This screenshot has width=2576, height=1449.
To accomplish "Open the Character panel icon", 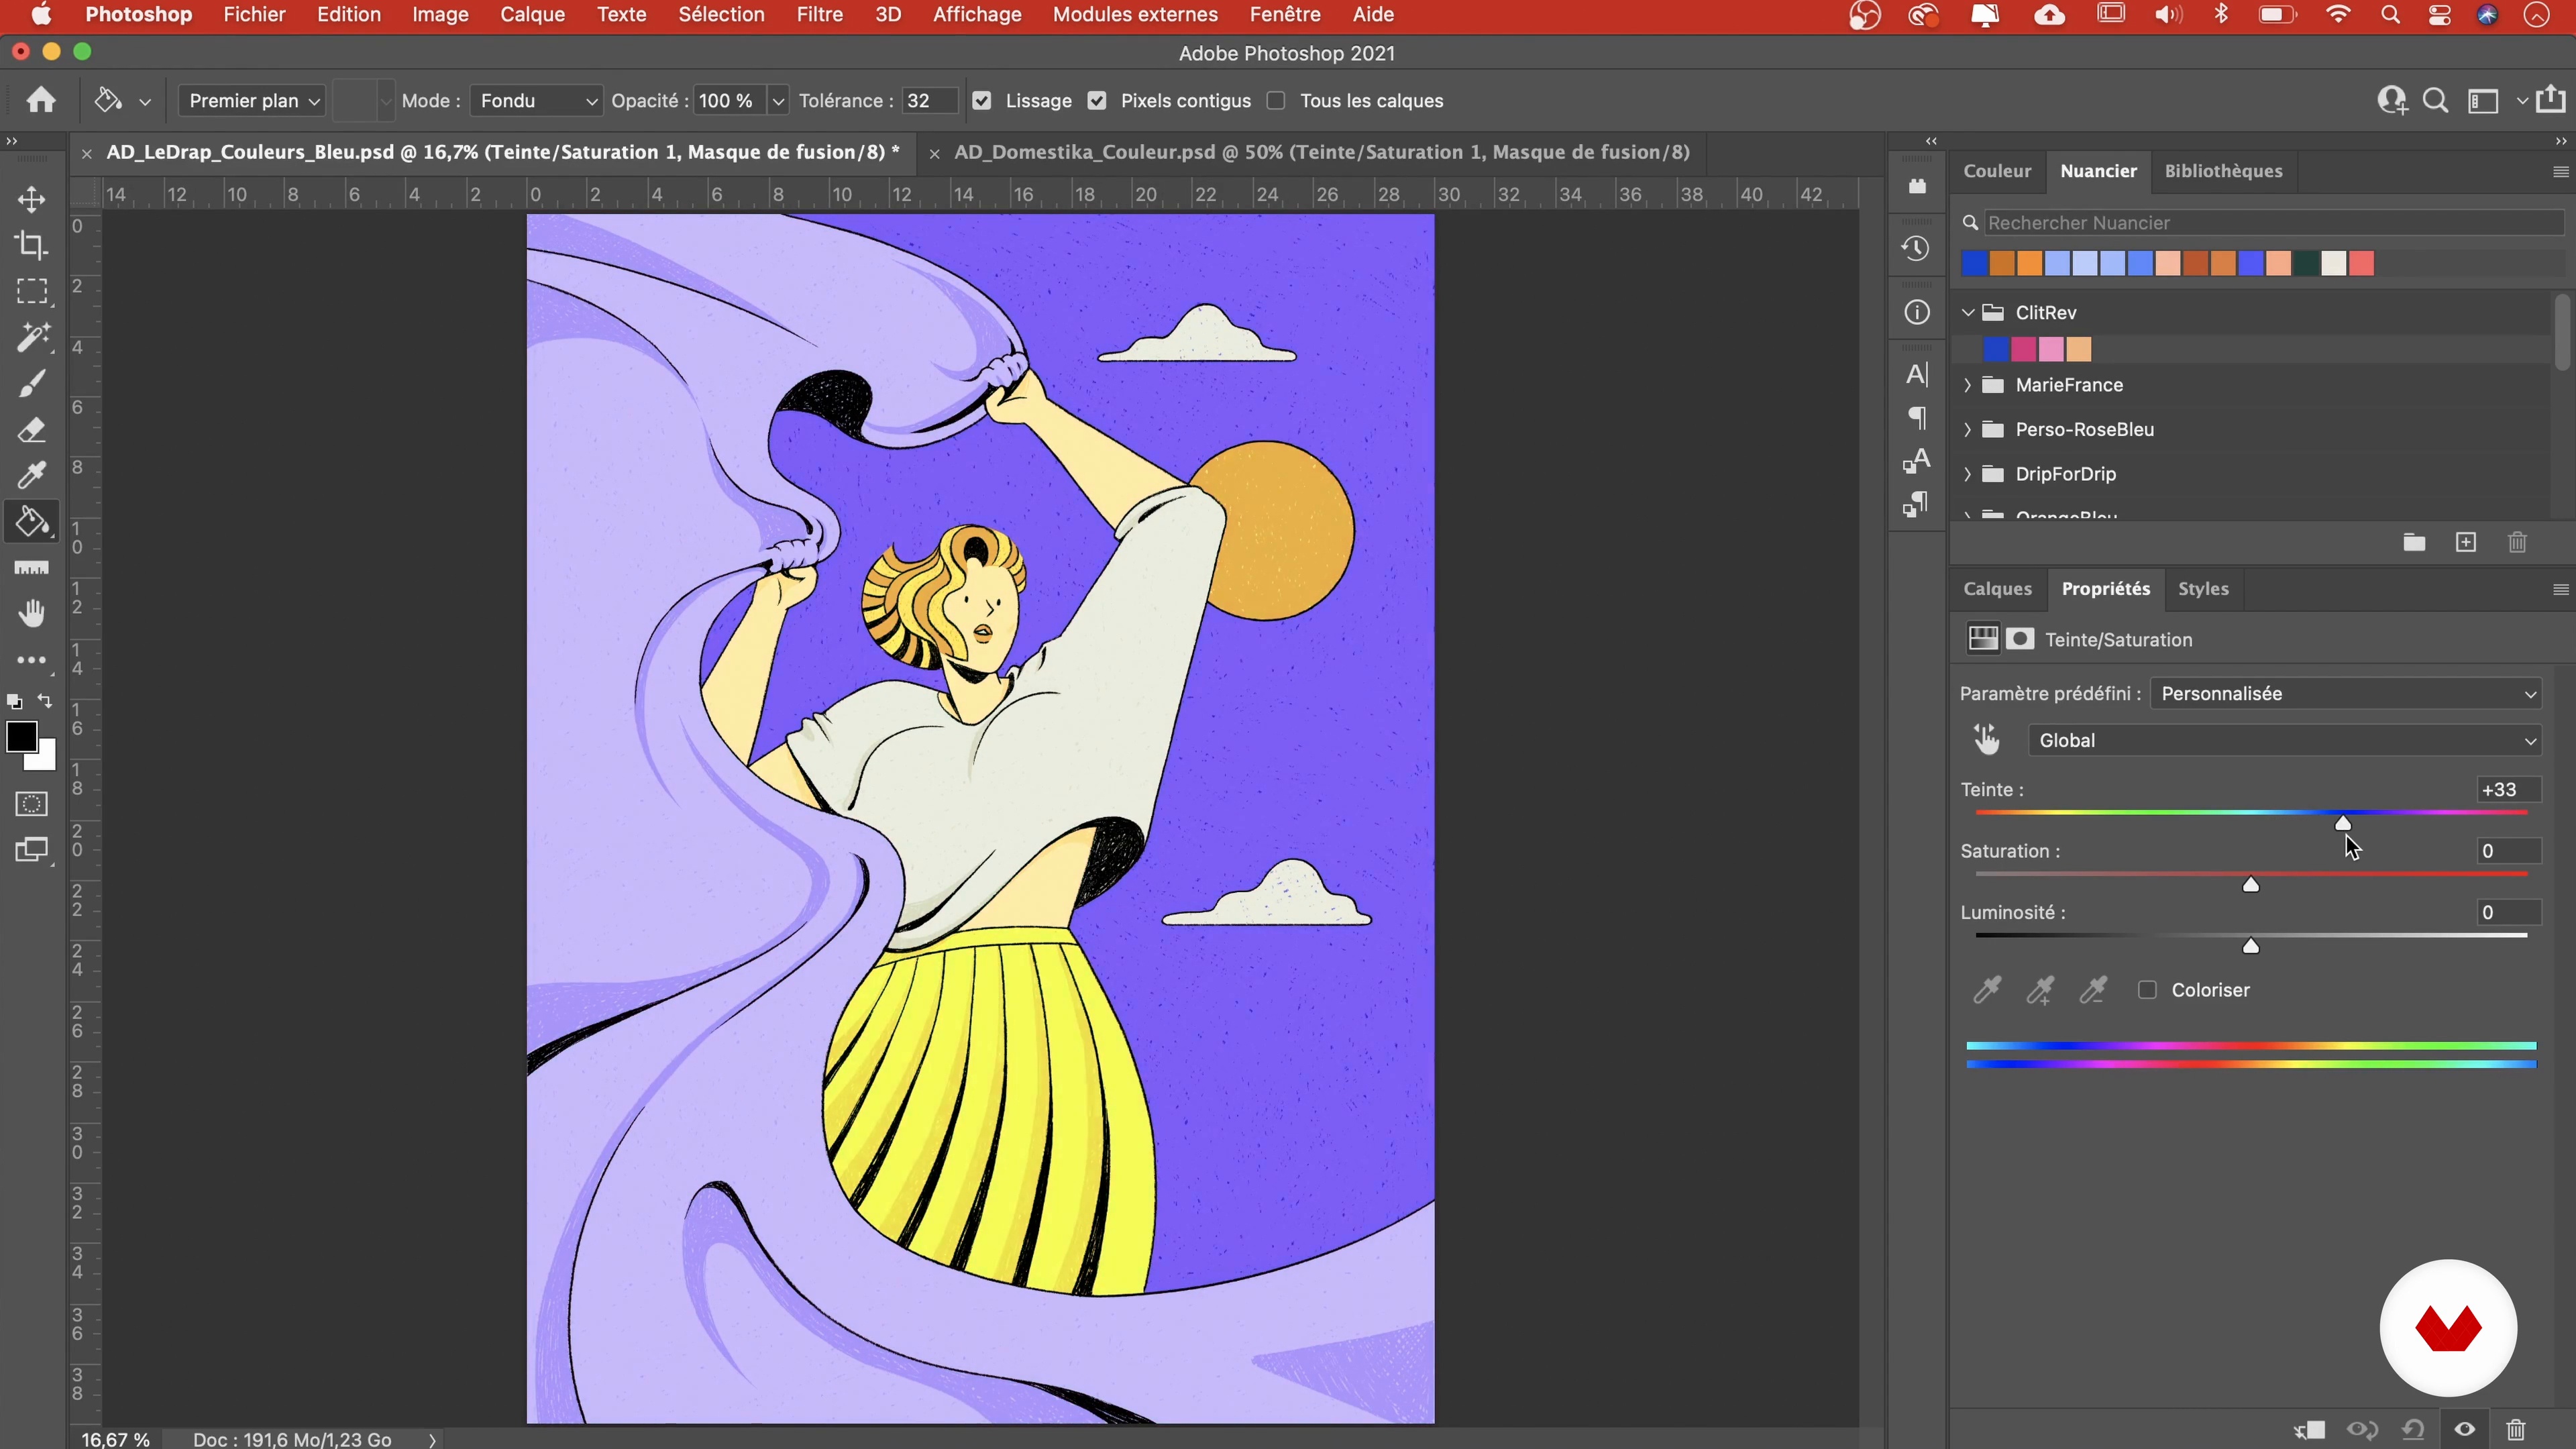I will click(1916, 374).
